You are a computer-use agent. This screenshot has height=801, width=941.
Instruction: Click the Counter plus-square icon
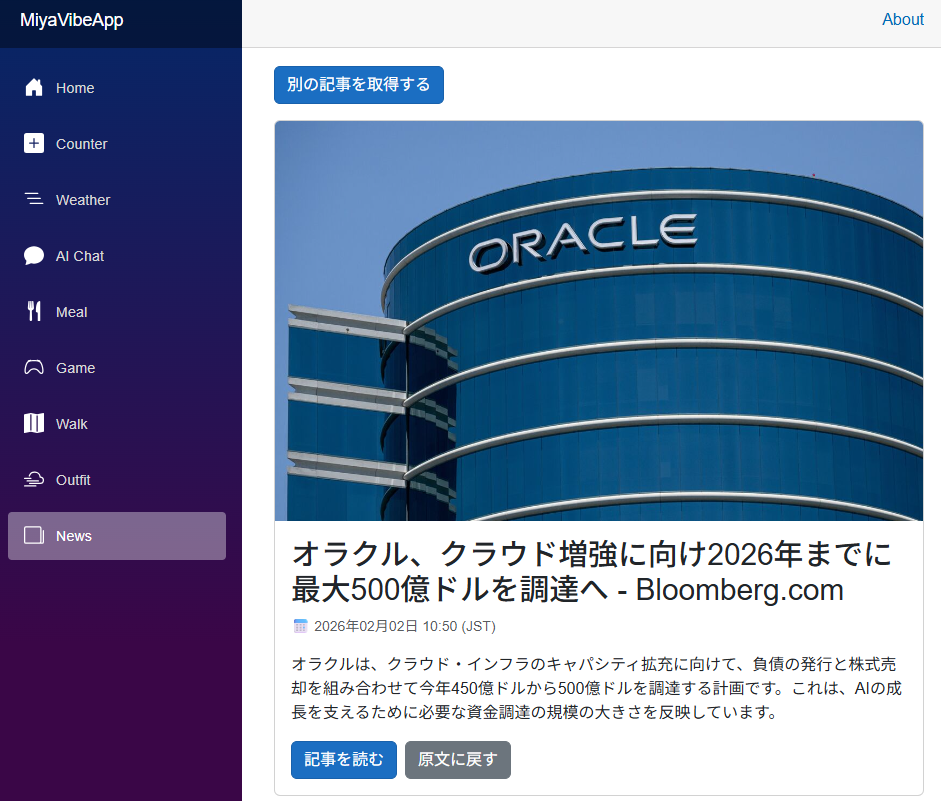point(34,143)
